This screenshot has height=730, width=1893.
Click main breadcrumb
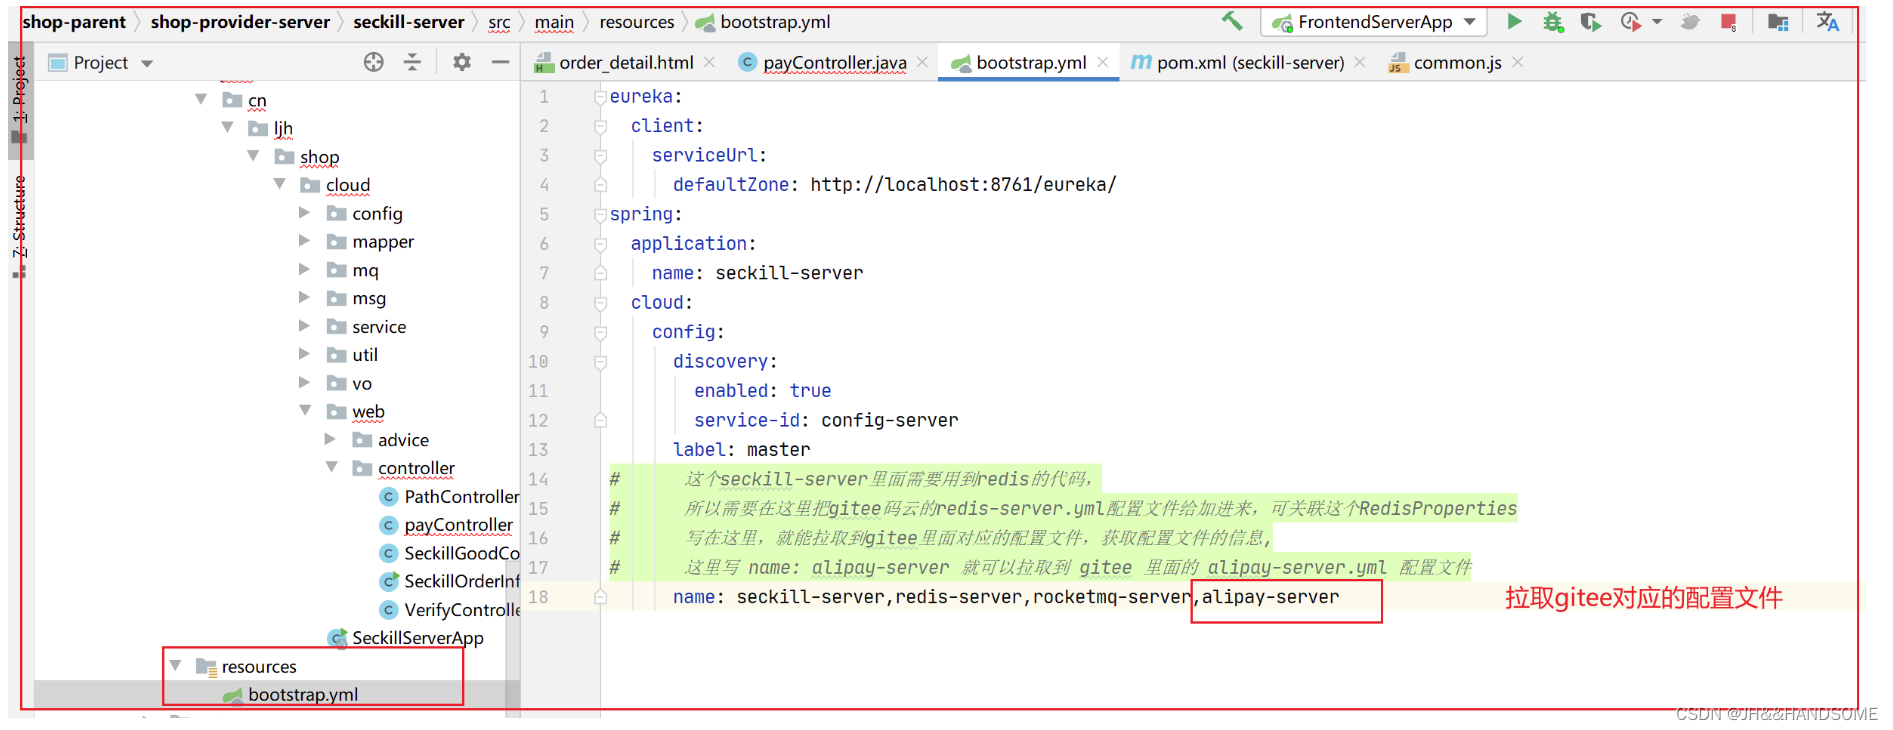(x=554, y=22)
